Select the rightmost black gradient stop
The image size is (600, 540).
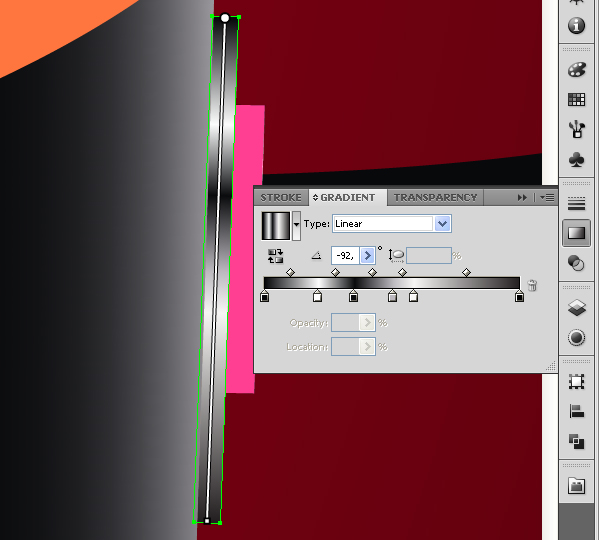coord(519,297)
